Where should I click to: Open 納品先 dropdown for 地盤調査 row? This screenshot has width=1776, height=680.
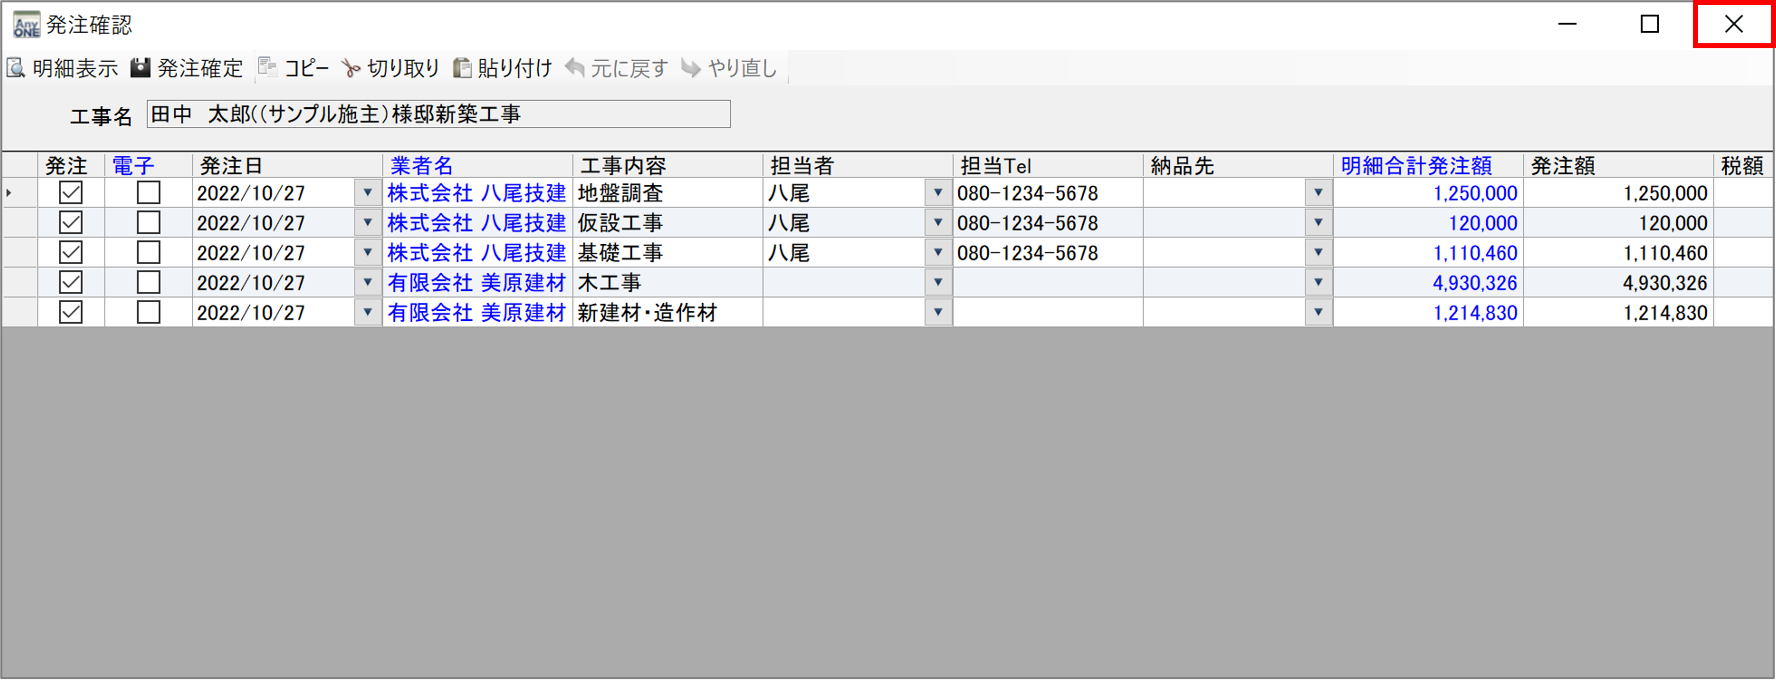1318,193
